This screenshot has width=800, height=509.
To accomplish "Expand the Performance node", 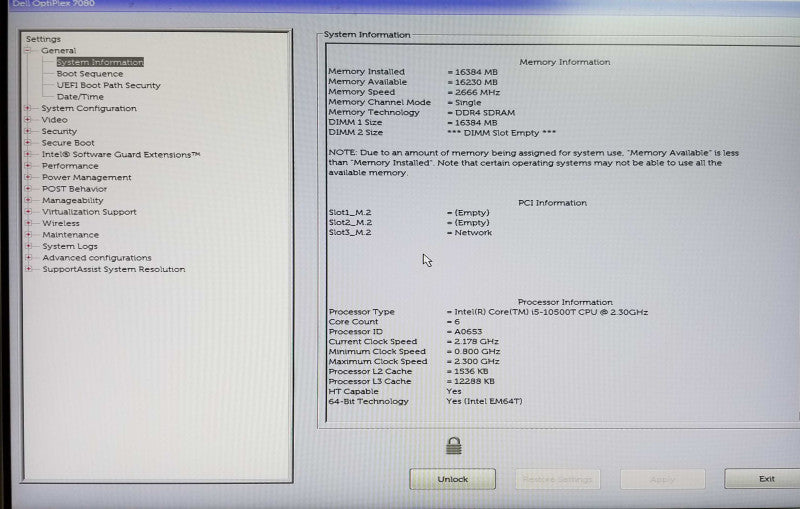I will point(28,166).
